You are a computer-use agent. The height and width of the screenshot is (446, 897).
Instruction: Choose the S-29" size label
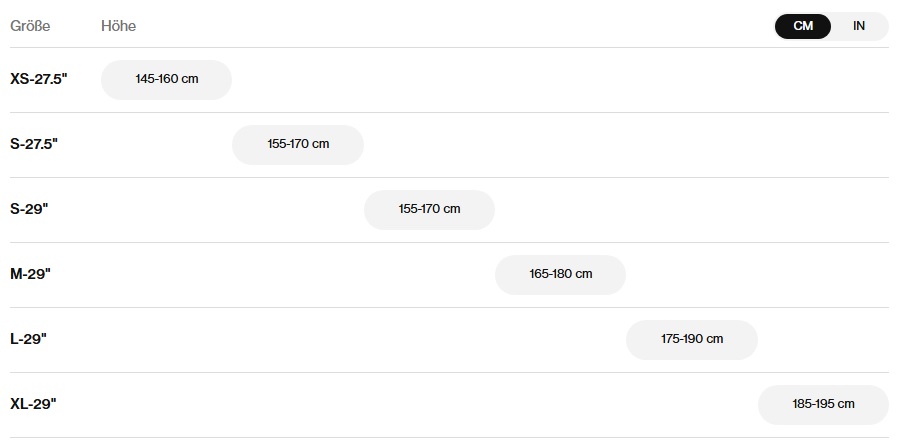[29, 209]
